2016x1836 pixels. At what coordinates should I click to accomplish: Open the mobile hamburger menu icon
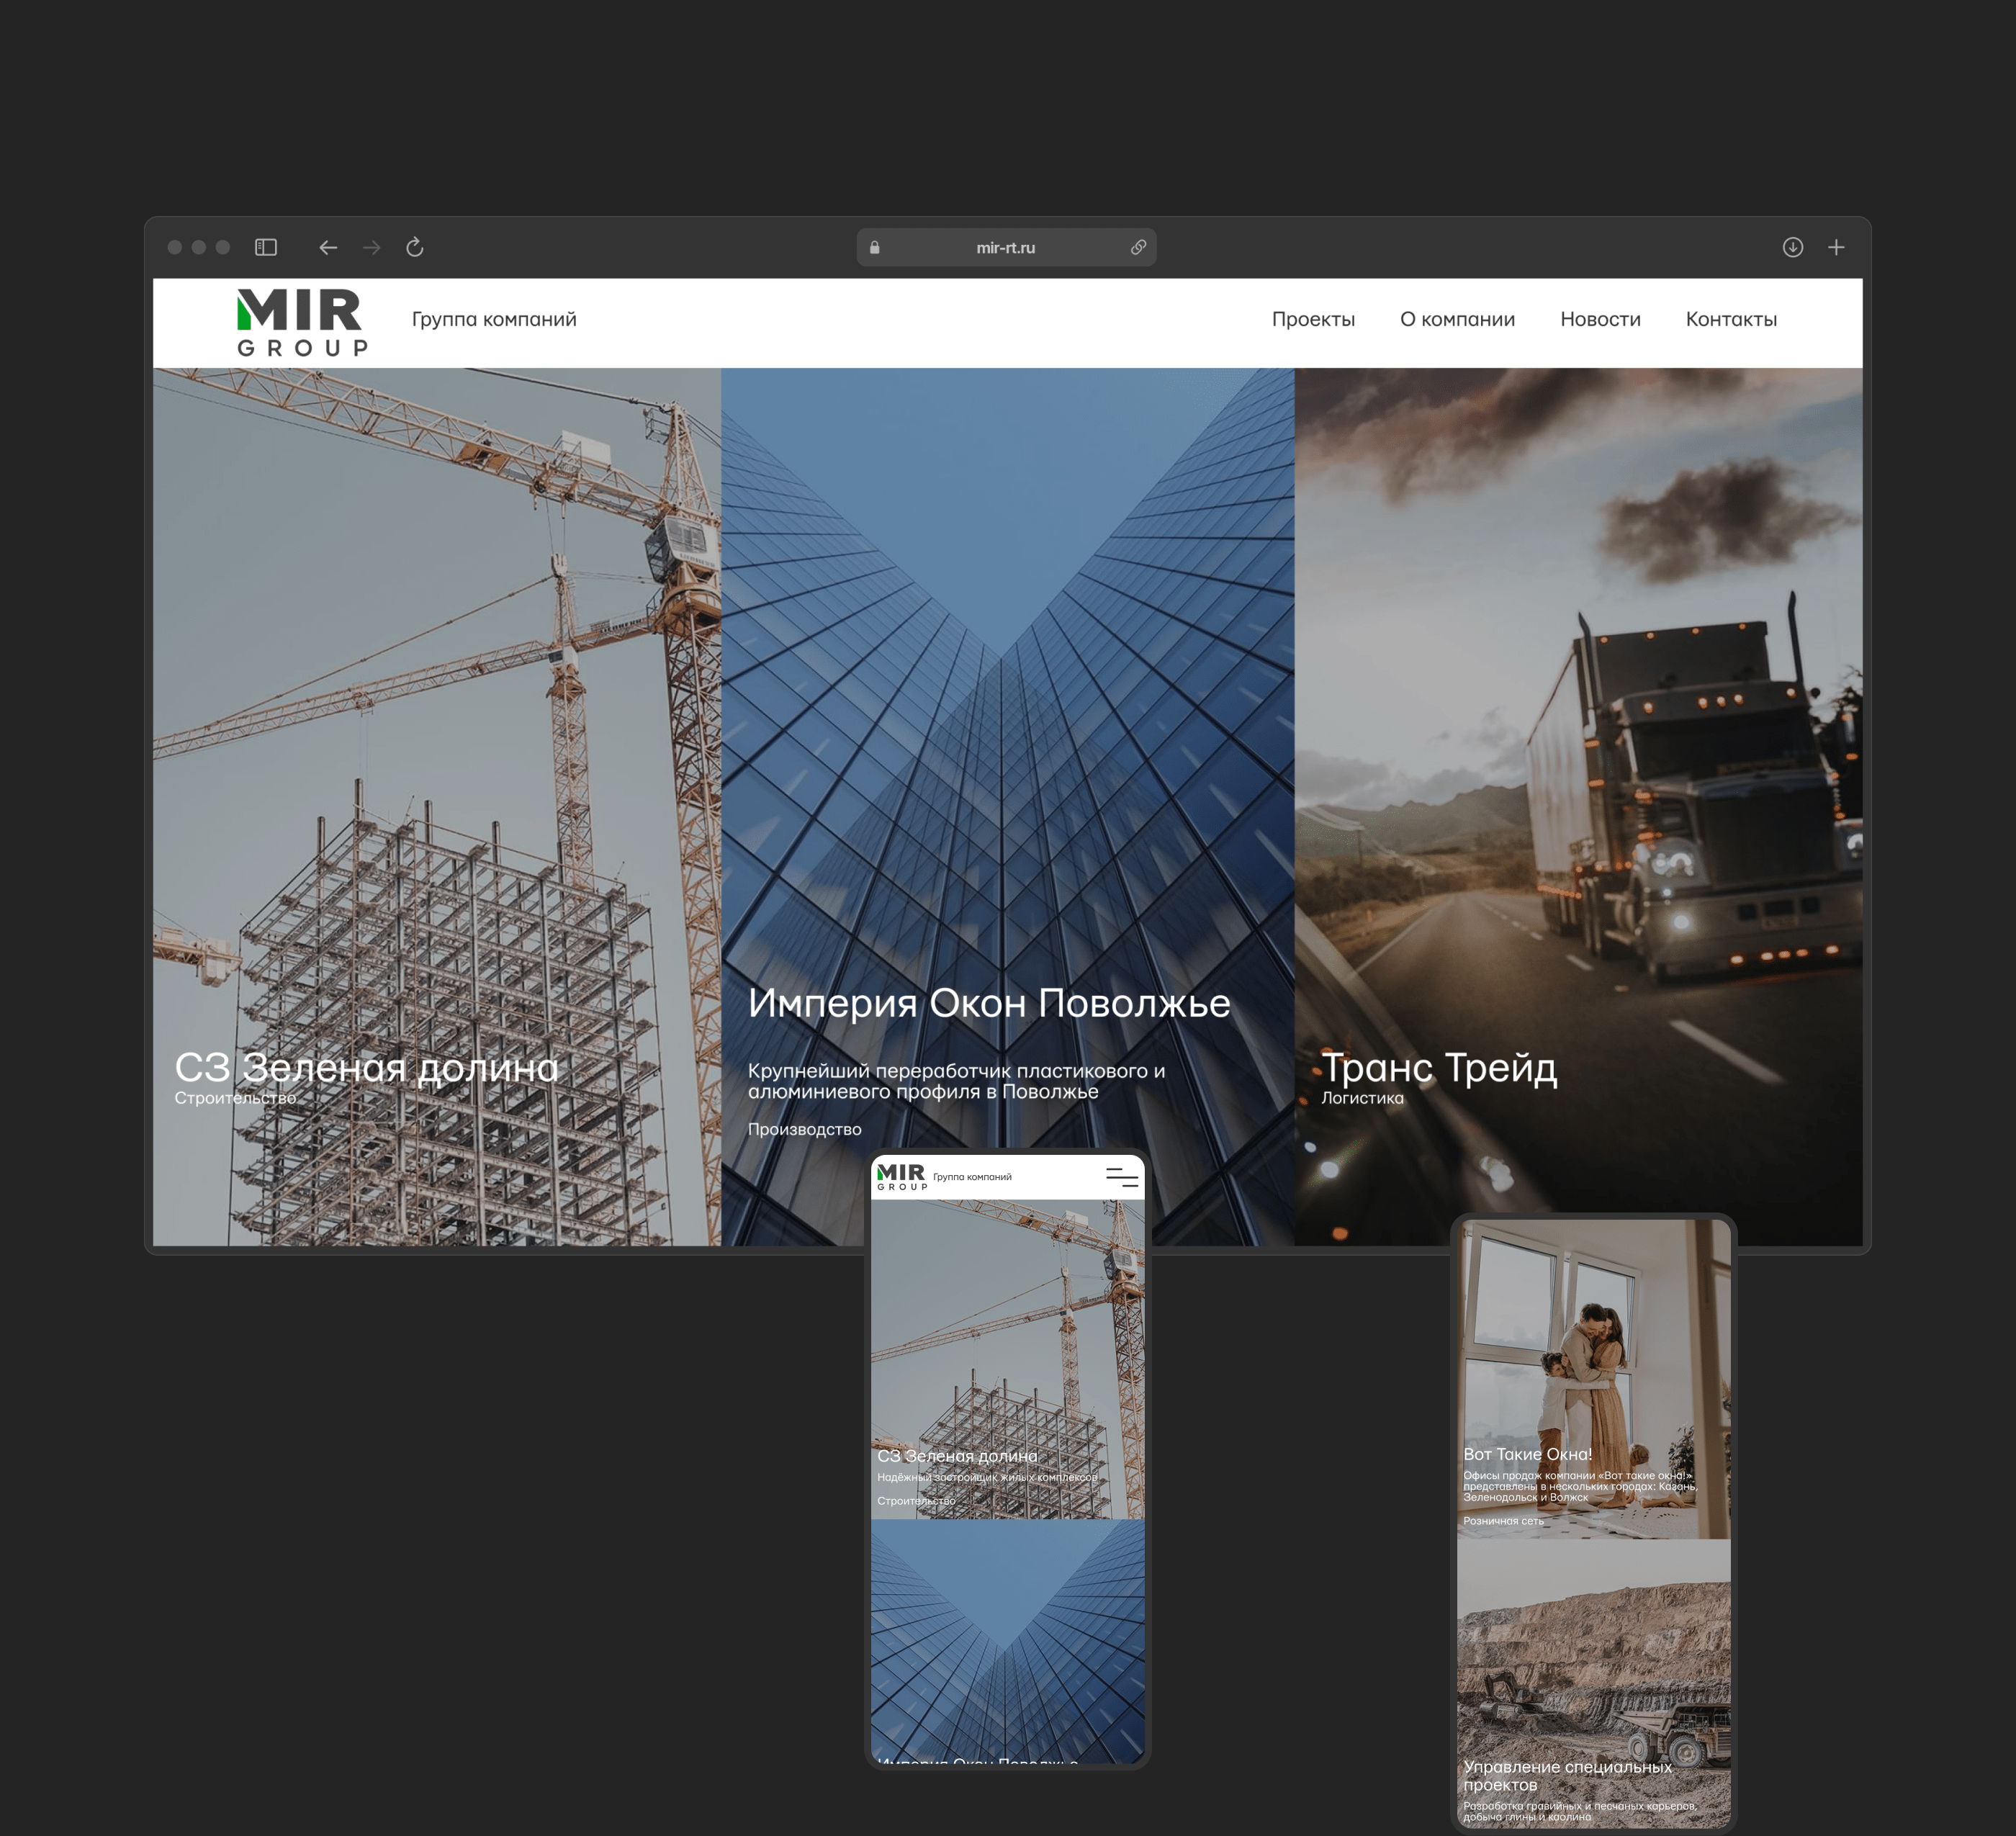tap(1121, 1178)
